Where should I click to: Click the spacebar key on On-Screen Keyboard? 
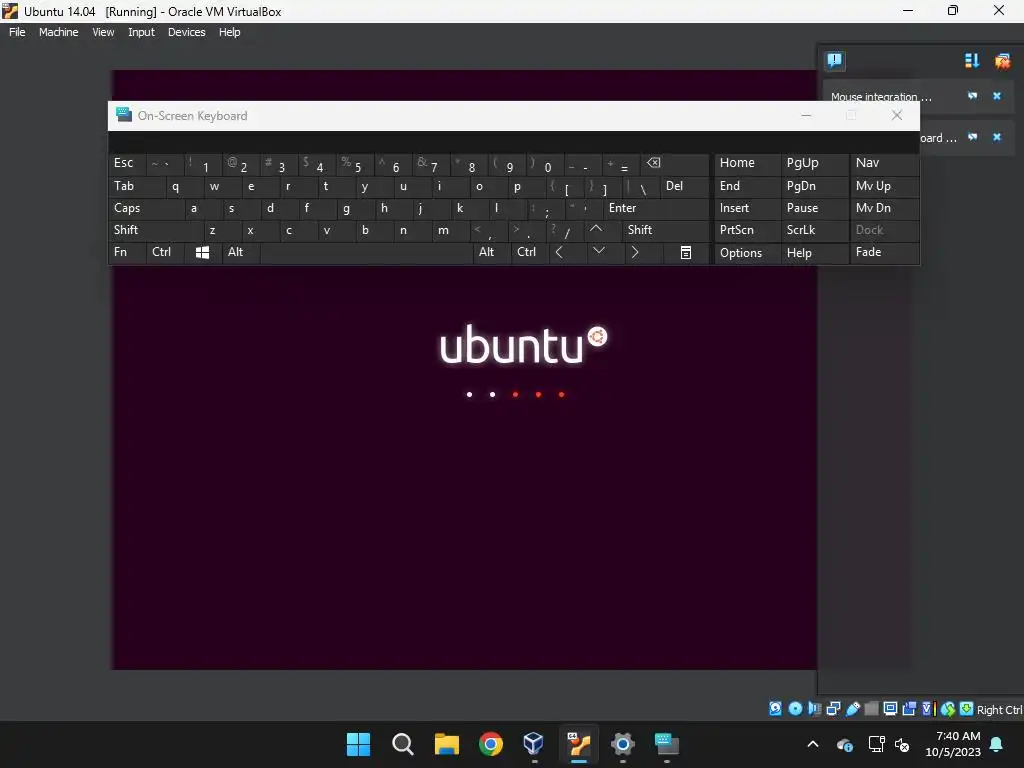pyautogui.click(x=366, y=253)
